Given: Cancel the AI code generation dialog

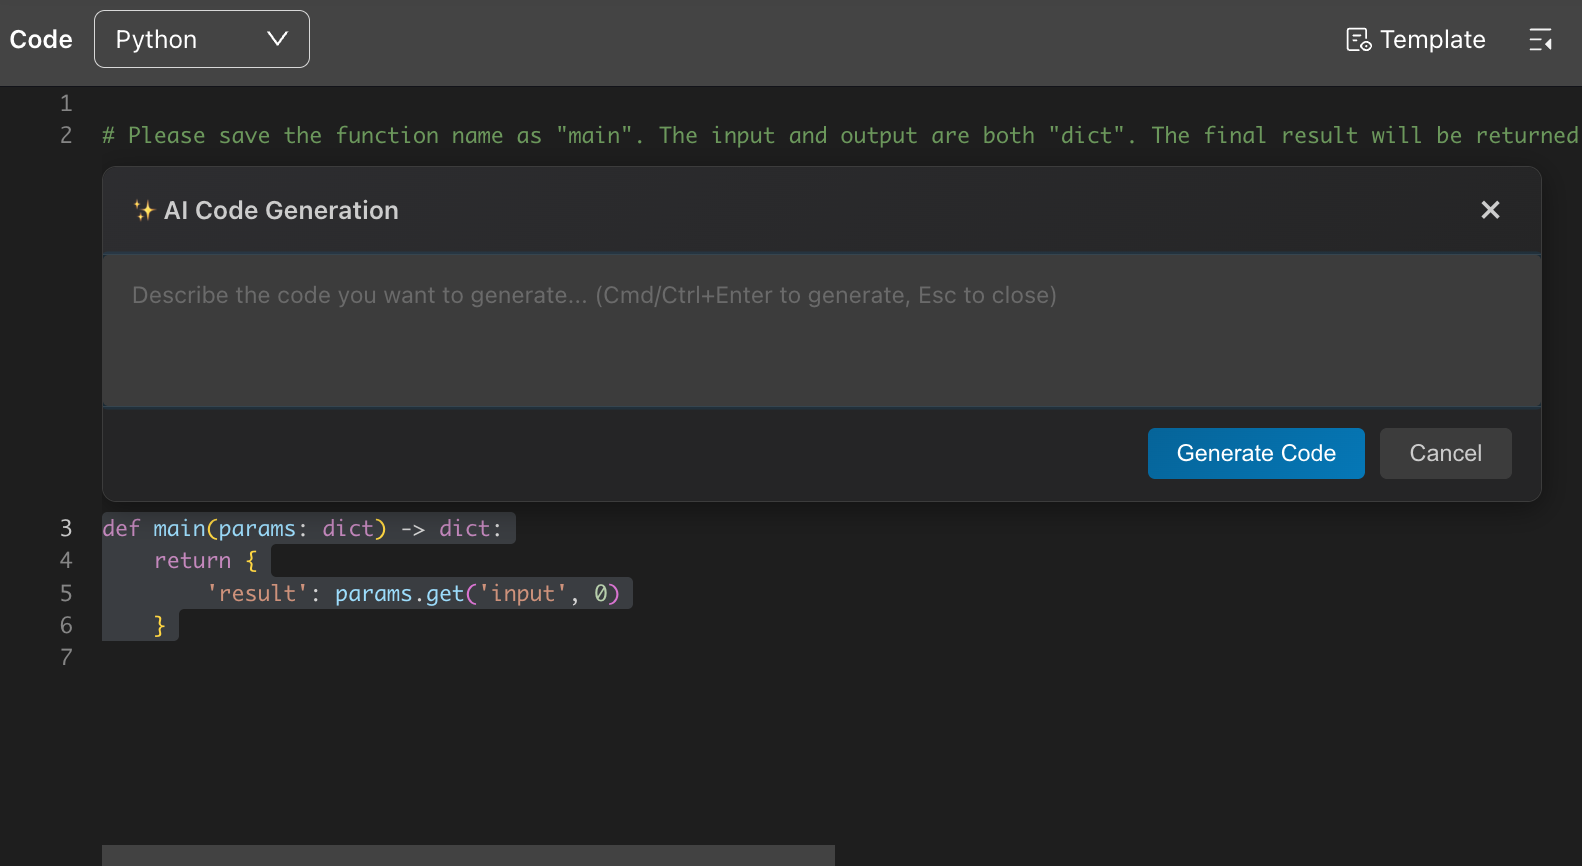Looking at the screenshot, I should tap(1445, 453).
